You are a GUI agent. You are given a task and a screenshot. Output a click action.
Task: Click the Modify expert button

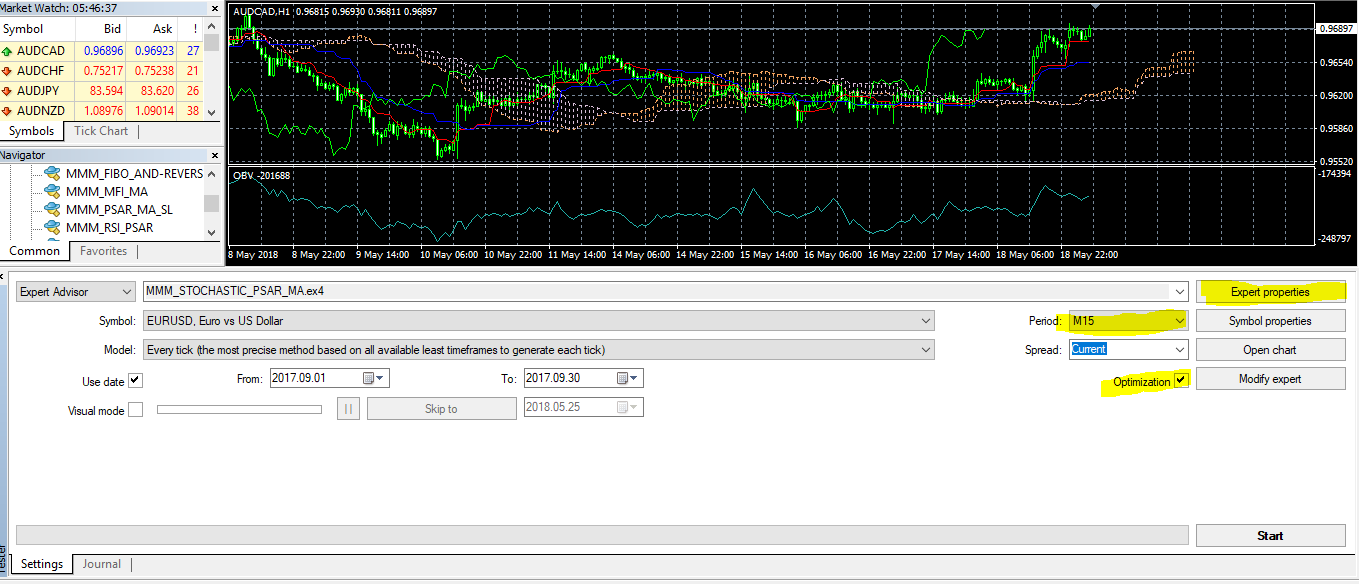(x=1270, y=379)
